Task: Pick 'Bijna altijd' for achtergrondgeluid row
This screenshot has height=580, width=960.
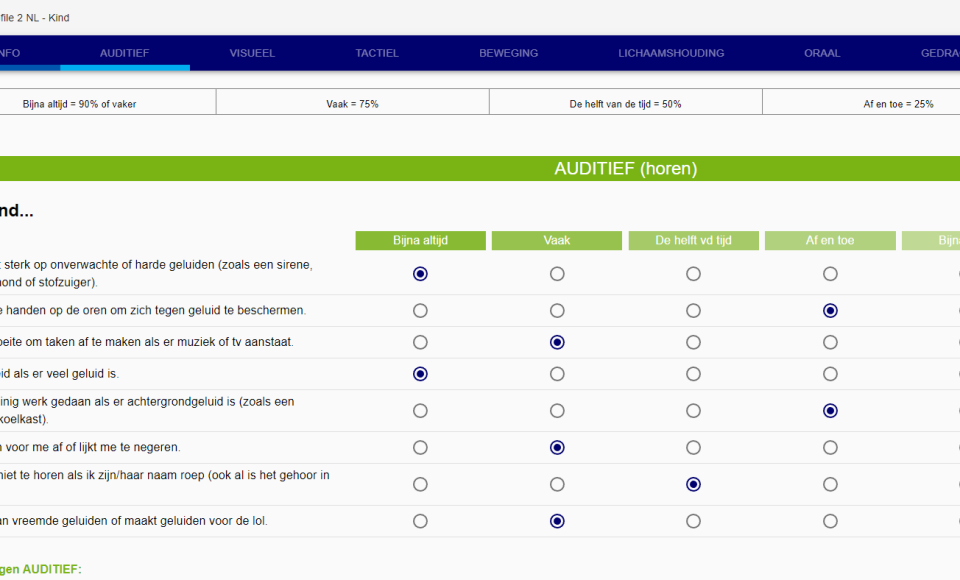Action: coord(420,411)
